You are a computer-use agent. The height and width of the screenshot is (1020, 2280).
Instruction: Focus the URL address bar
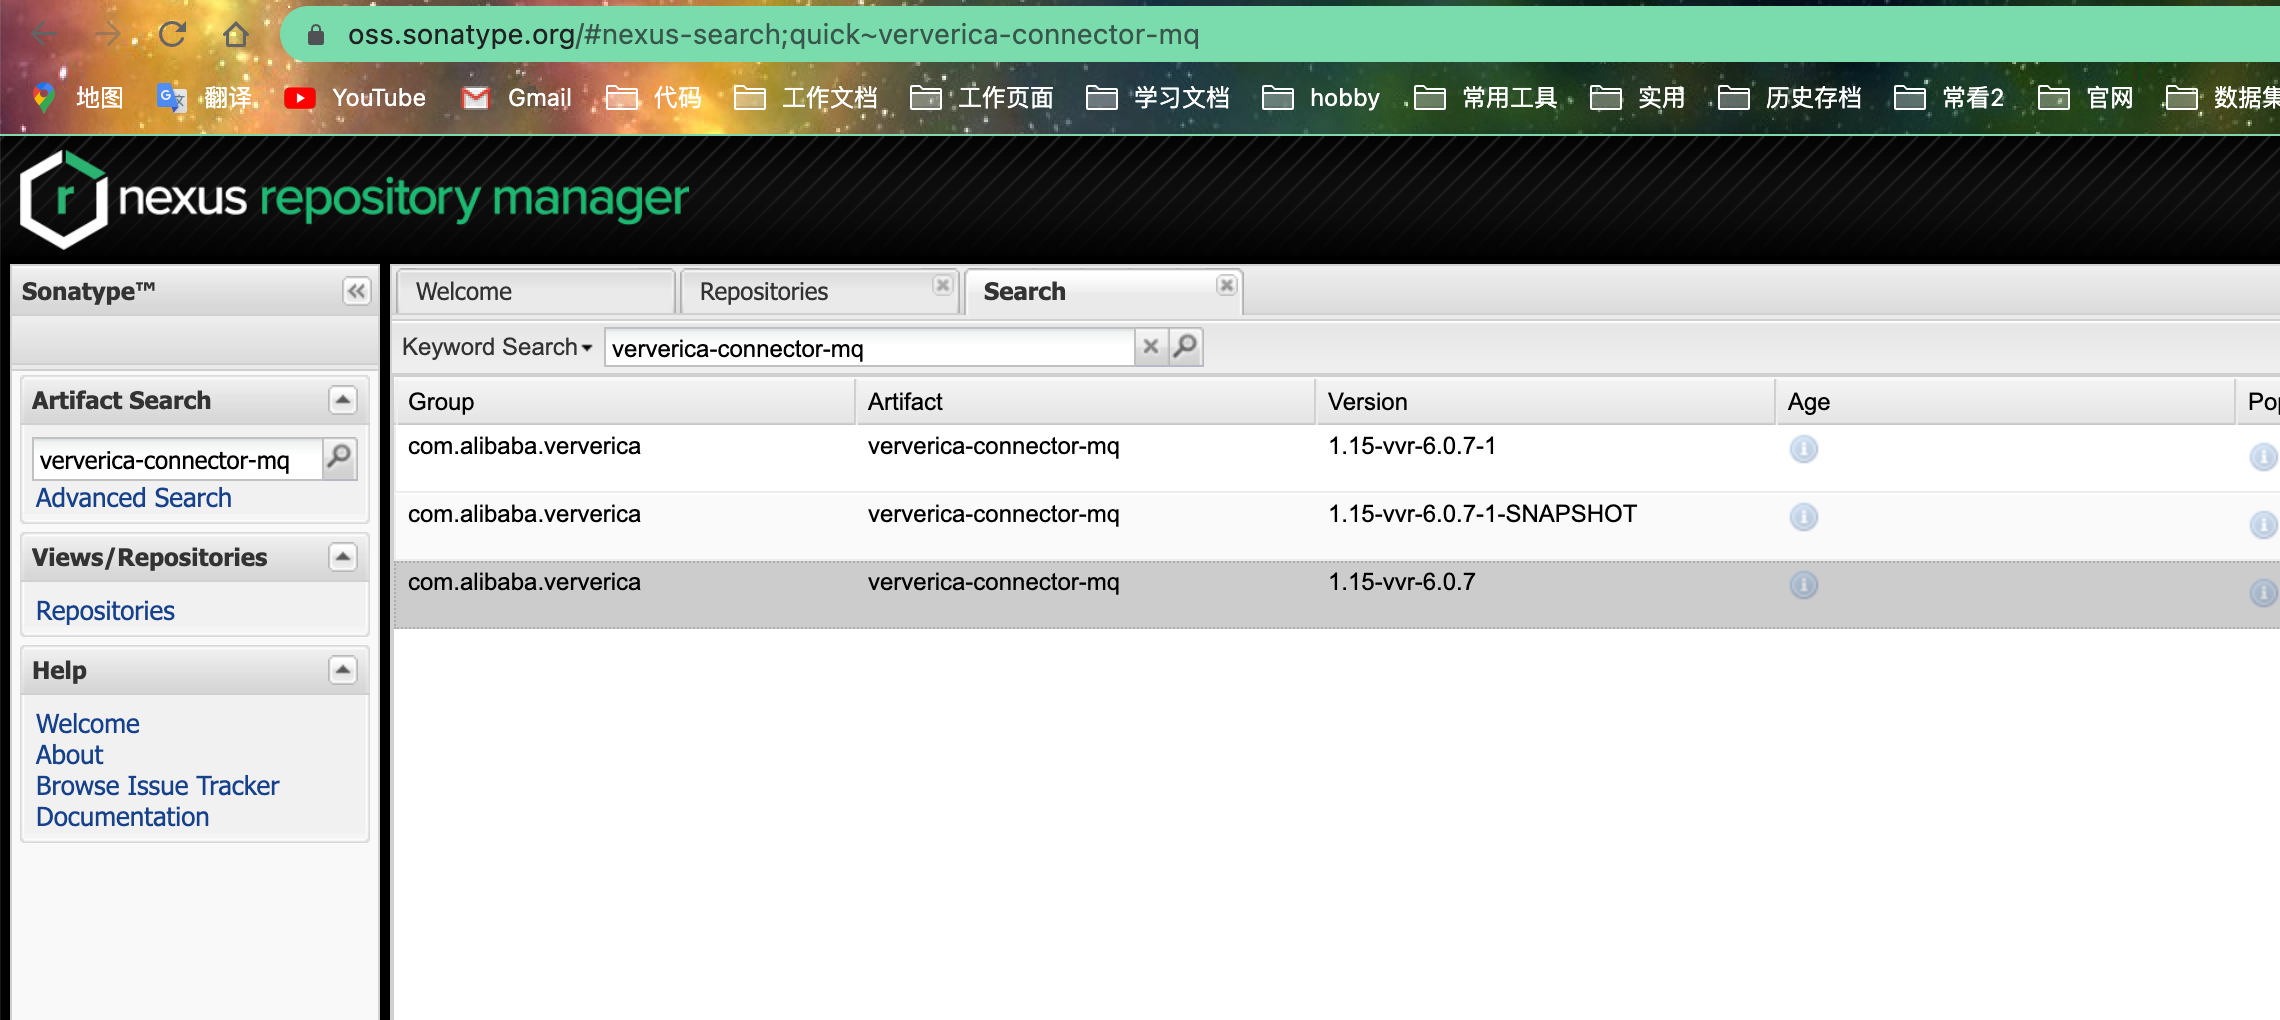click(x=1280, y=35)
